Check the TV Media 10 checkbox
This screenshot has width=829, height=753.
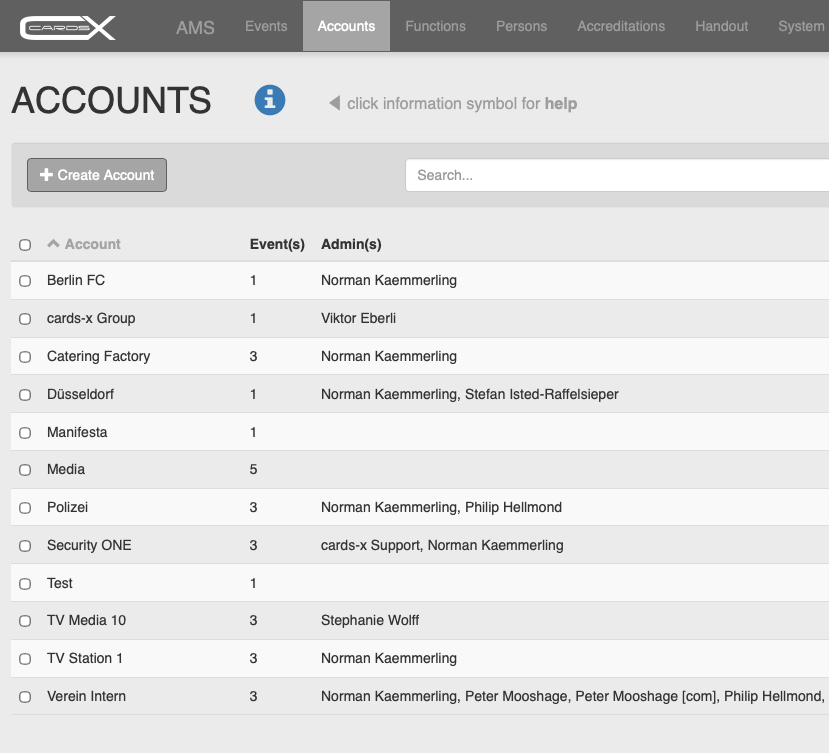tap(25, 621)
